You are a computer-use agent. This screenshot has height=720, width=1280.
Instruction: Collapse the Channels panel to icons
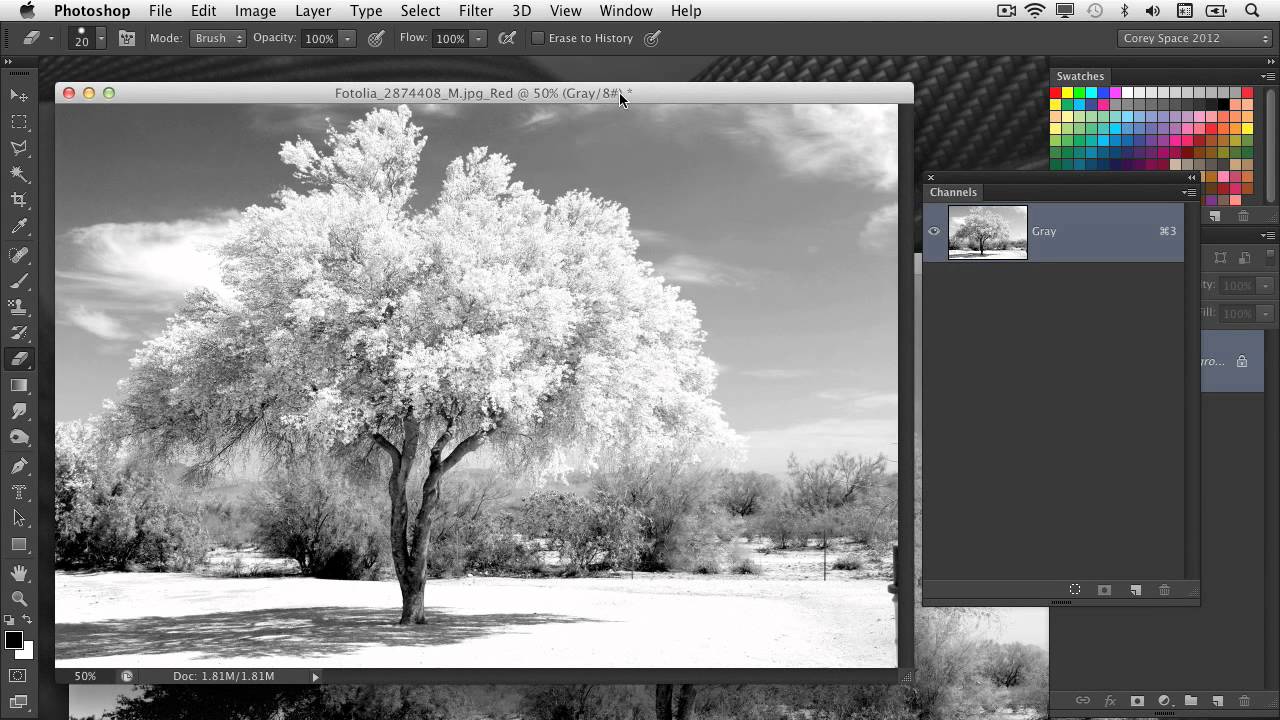click(x=1191, y=178)
